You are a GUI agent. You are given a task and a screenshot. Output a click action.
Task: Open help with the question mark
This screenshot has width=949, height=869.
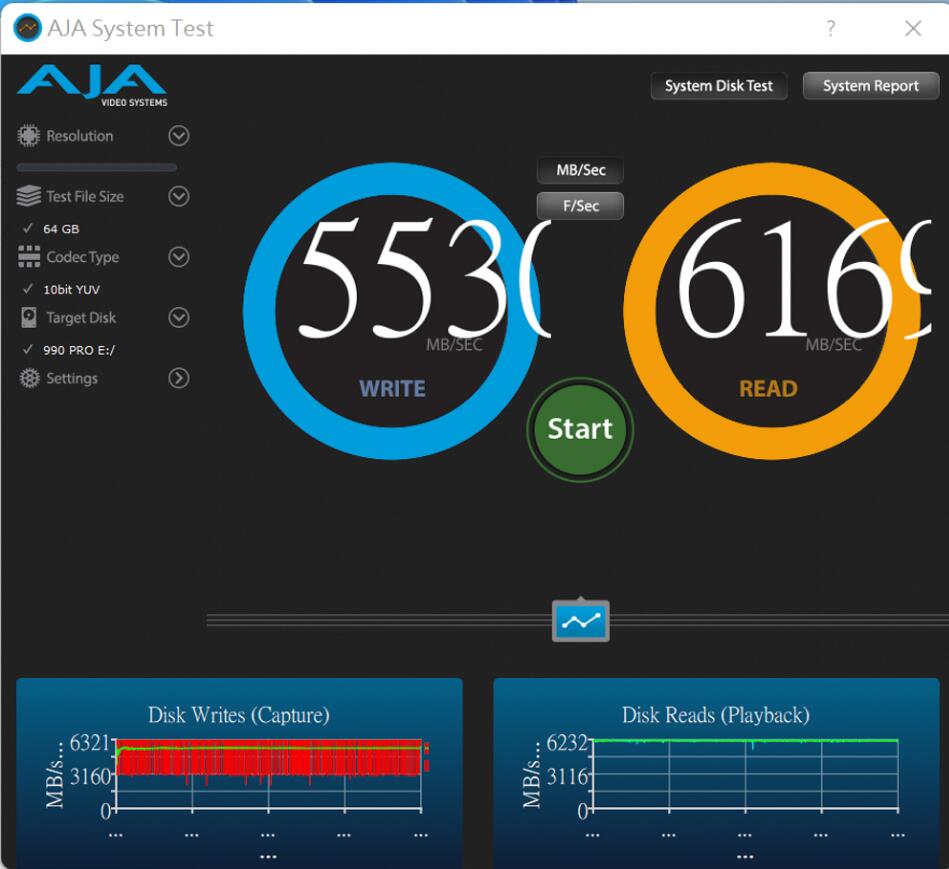pyautogui.click(x=831, y=28)
